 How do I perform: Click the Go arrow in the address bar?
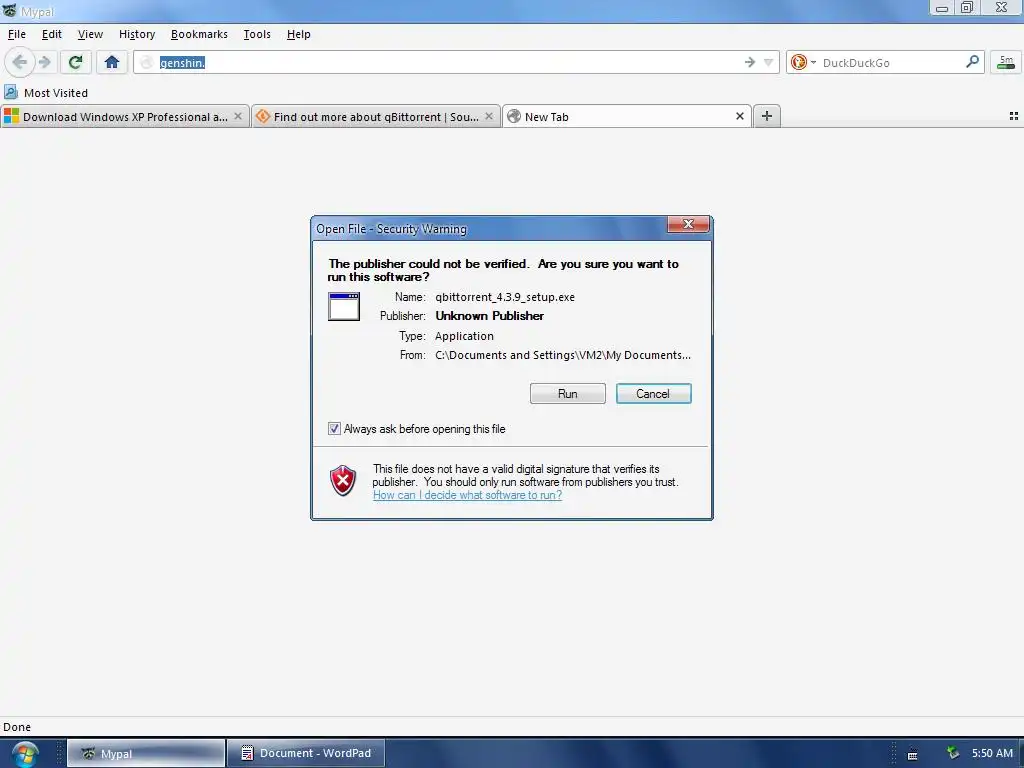(x=750, y=62)
